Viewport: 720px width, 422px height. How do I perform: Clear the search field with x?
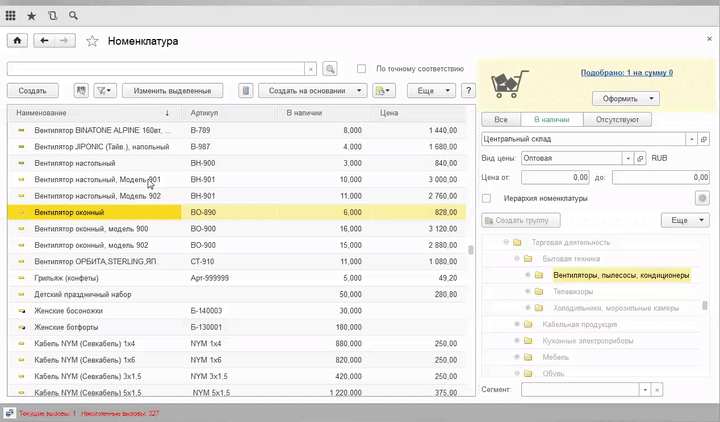click(x=311, y=69)
